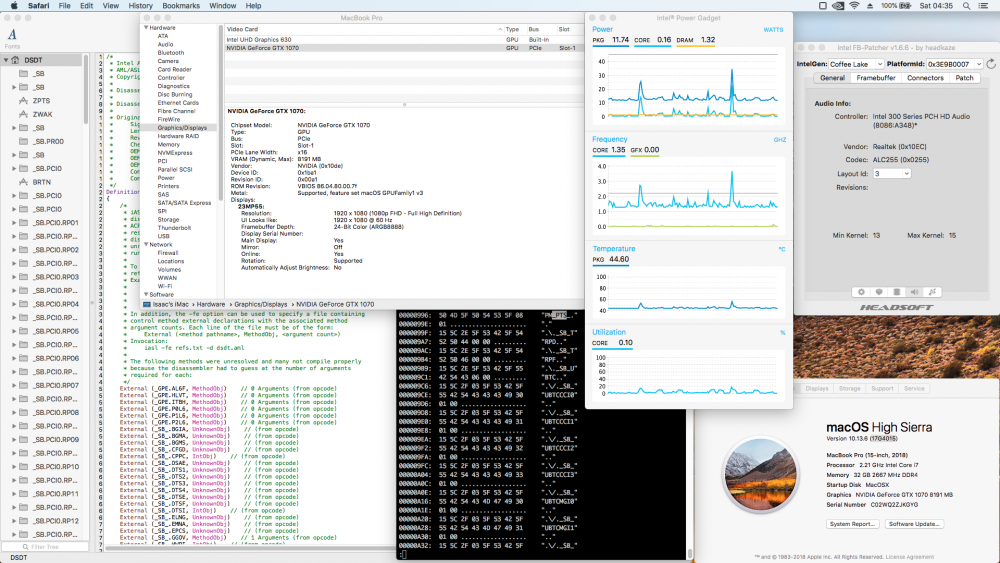The image size is (1000, 563).
Task: Click the System Report... button
Action: (852, 524)
